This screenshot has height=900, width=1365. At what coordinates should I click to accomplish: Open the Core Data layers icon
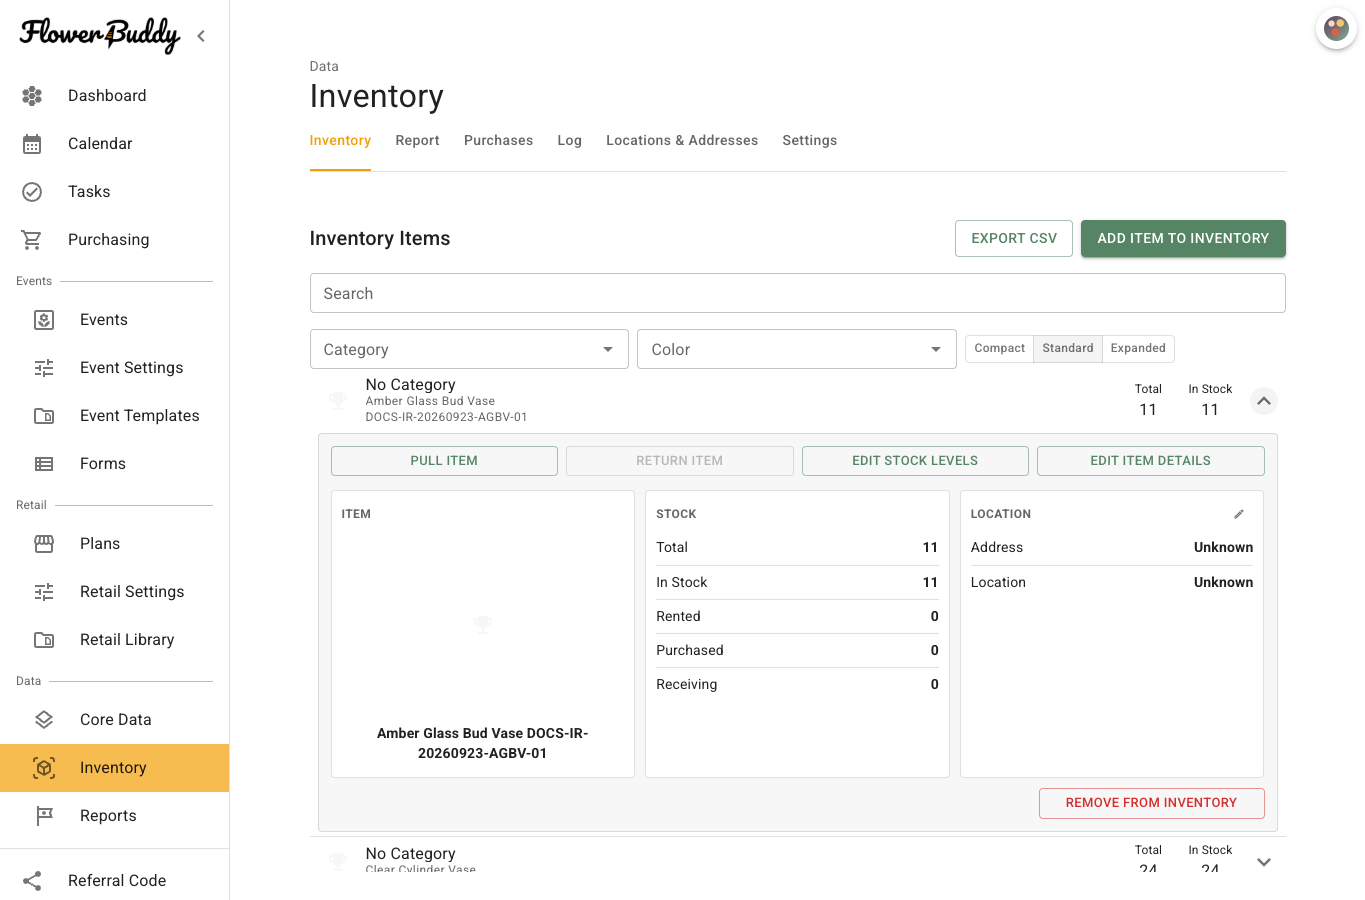pos(44,720)
